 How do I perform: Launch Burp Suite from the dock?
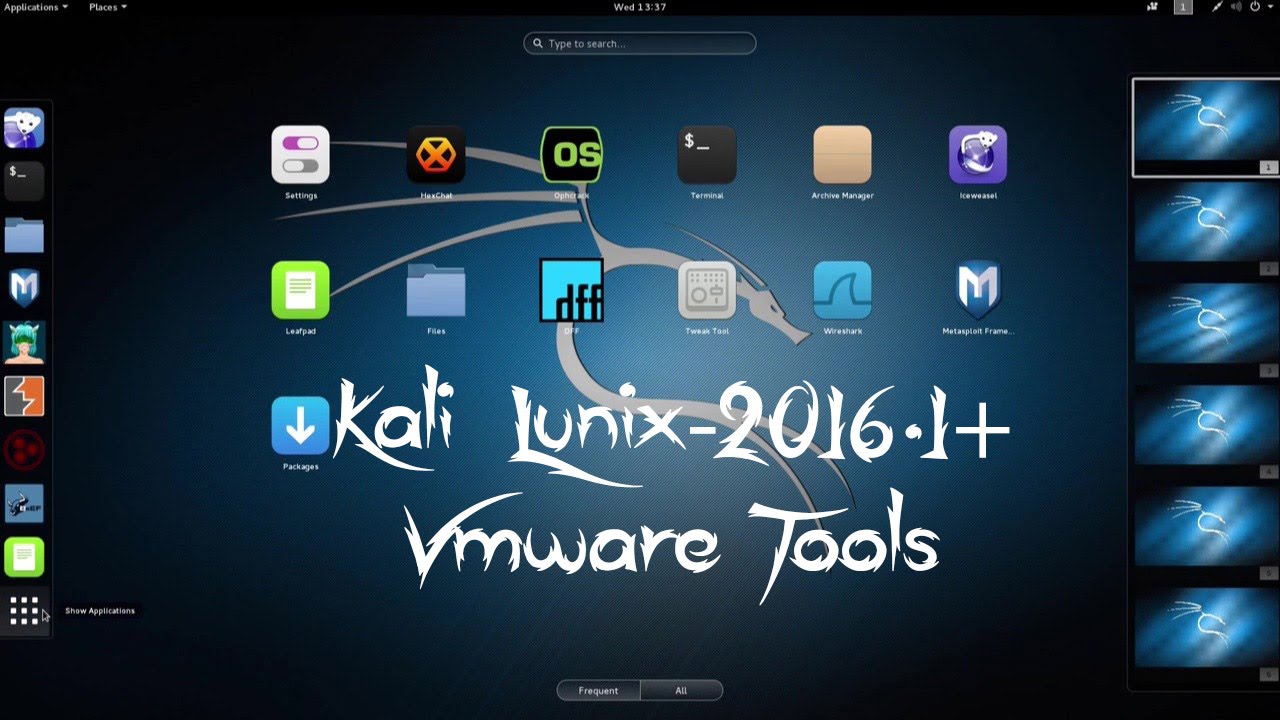[x=24, y=396]
